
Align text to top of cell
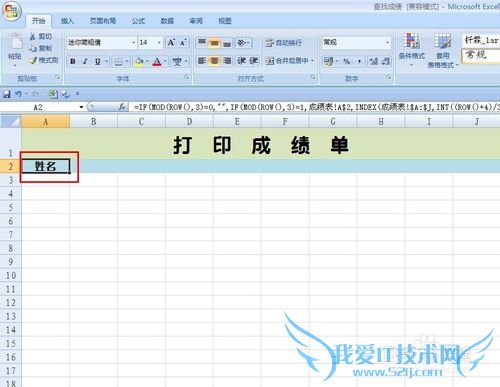[x=202, y=43]
